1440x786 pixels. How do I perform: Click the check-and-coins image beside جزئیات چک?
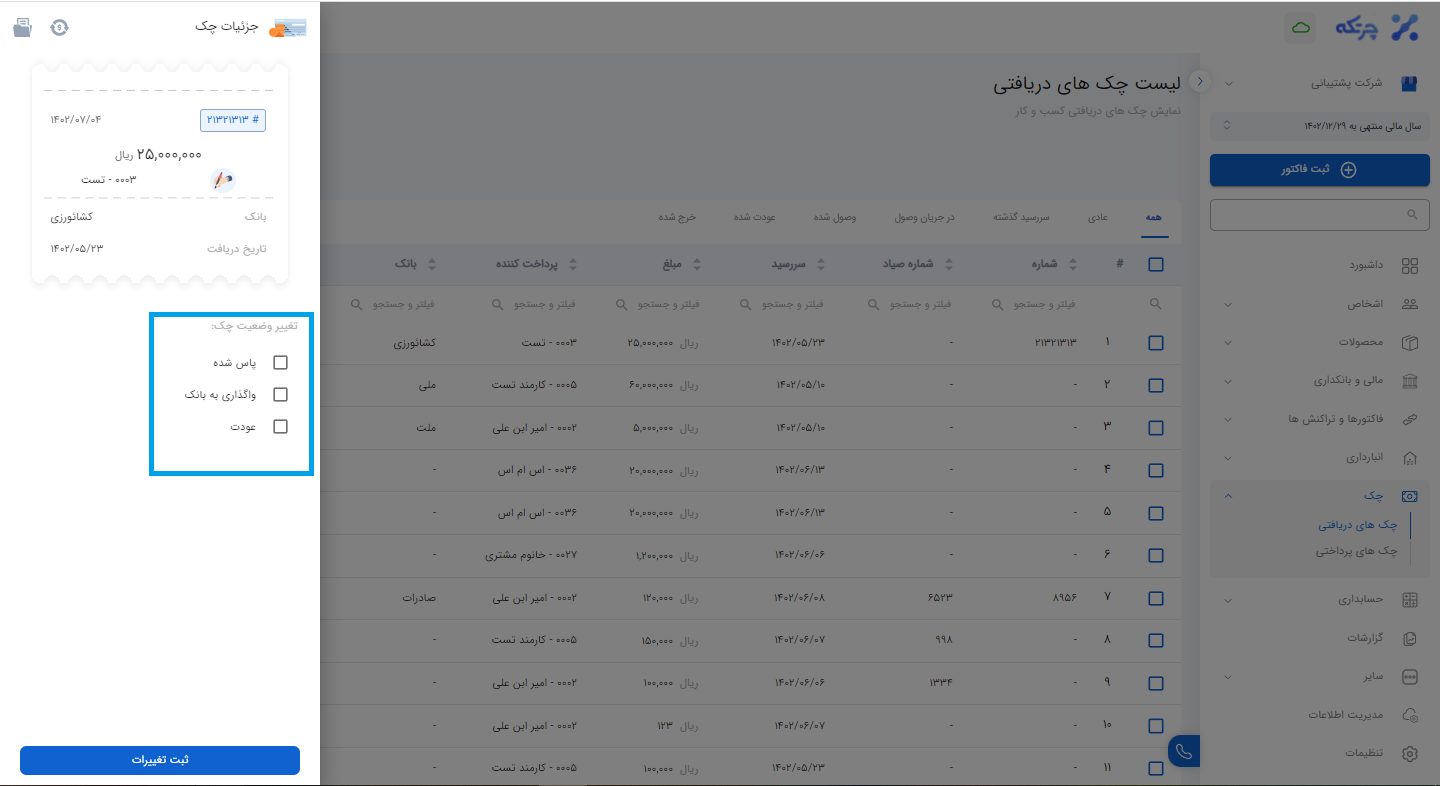click(288, 28)
